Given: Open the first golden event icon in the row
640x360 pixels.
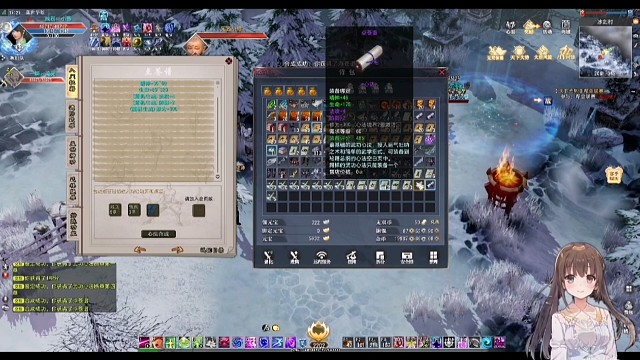Looking at the screenshot, I should click(496, 53).
